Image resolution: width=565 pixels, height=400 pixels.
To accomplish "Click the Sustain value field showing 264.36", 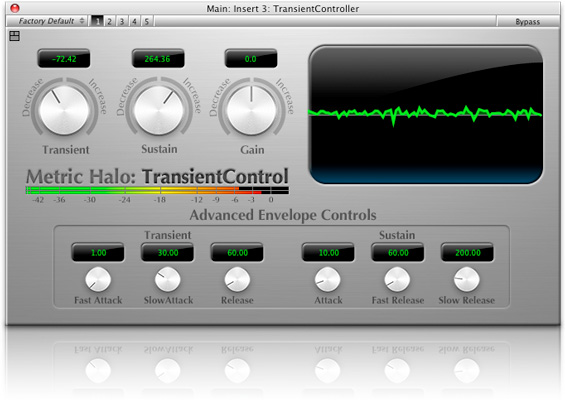I will coord(158,59).
